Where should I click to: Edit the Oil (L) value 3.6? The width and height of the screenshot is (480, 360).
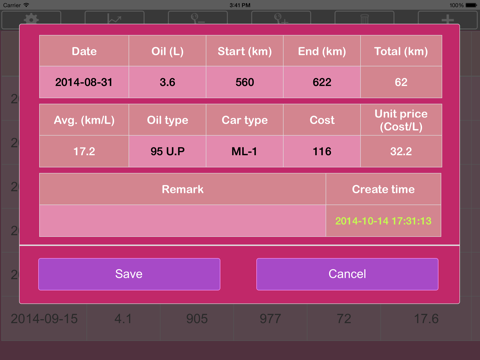[x=167, y=82]
